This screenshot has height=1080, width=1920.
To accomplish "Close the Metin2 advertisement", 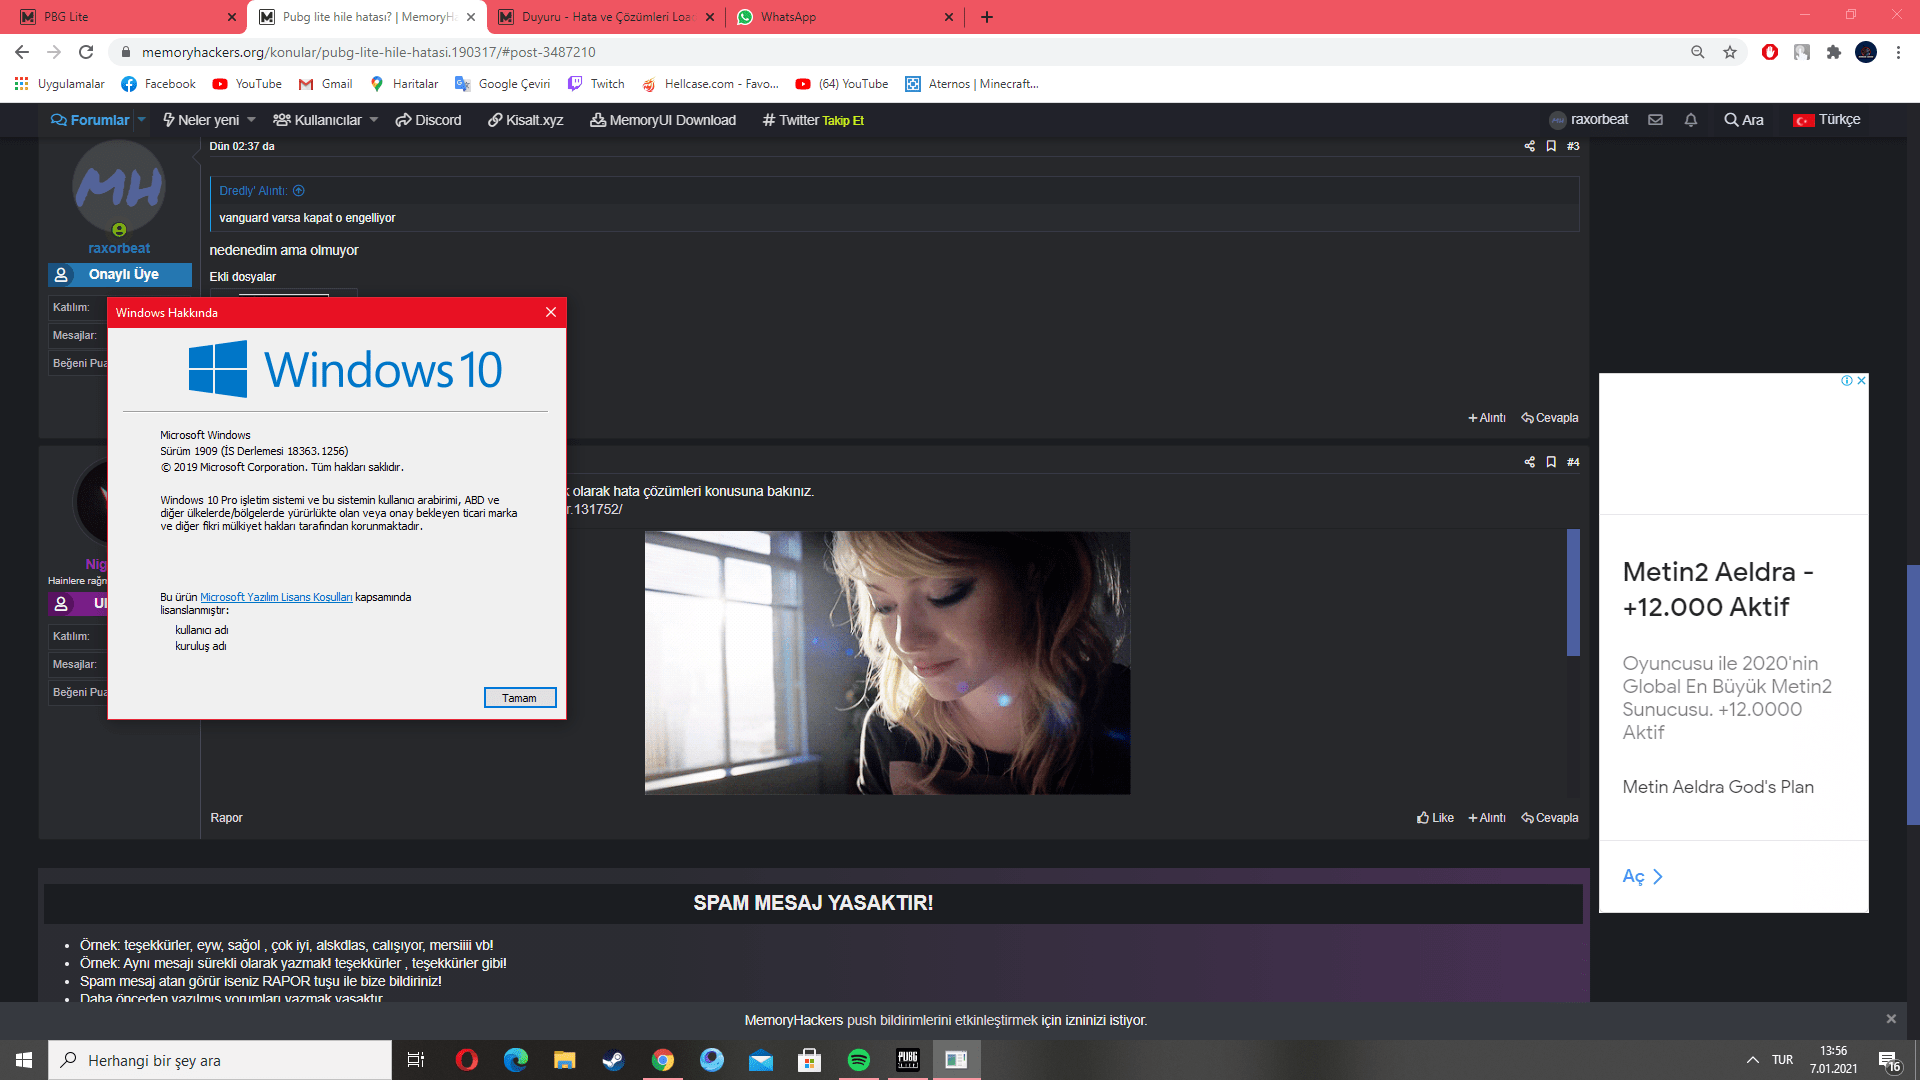I will pyautogui.click(x=1861, y=381).
